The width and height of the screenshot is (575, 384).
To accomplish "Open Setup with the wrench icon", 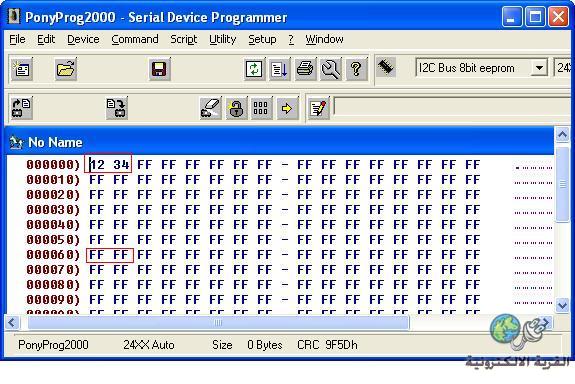I will (331, 69).
